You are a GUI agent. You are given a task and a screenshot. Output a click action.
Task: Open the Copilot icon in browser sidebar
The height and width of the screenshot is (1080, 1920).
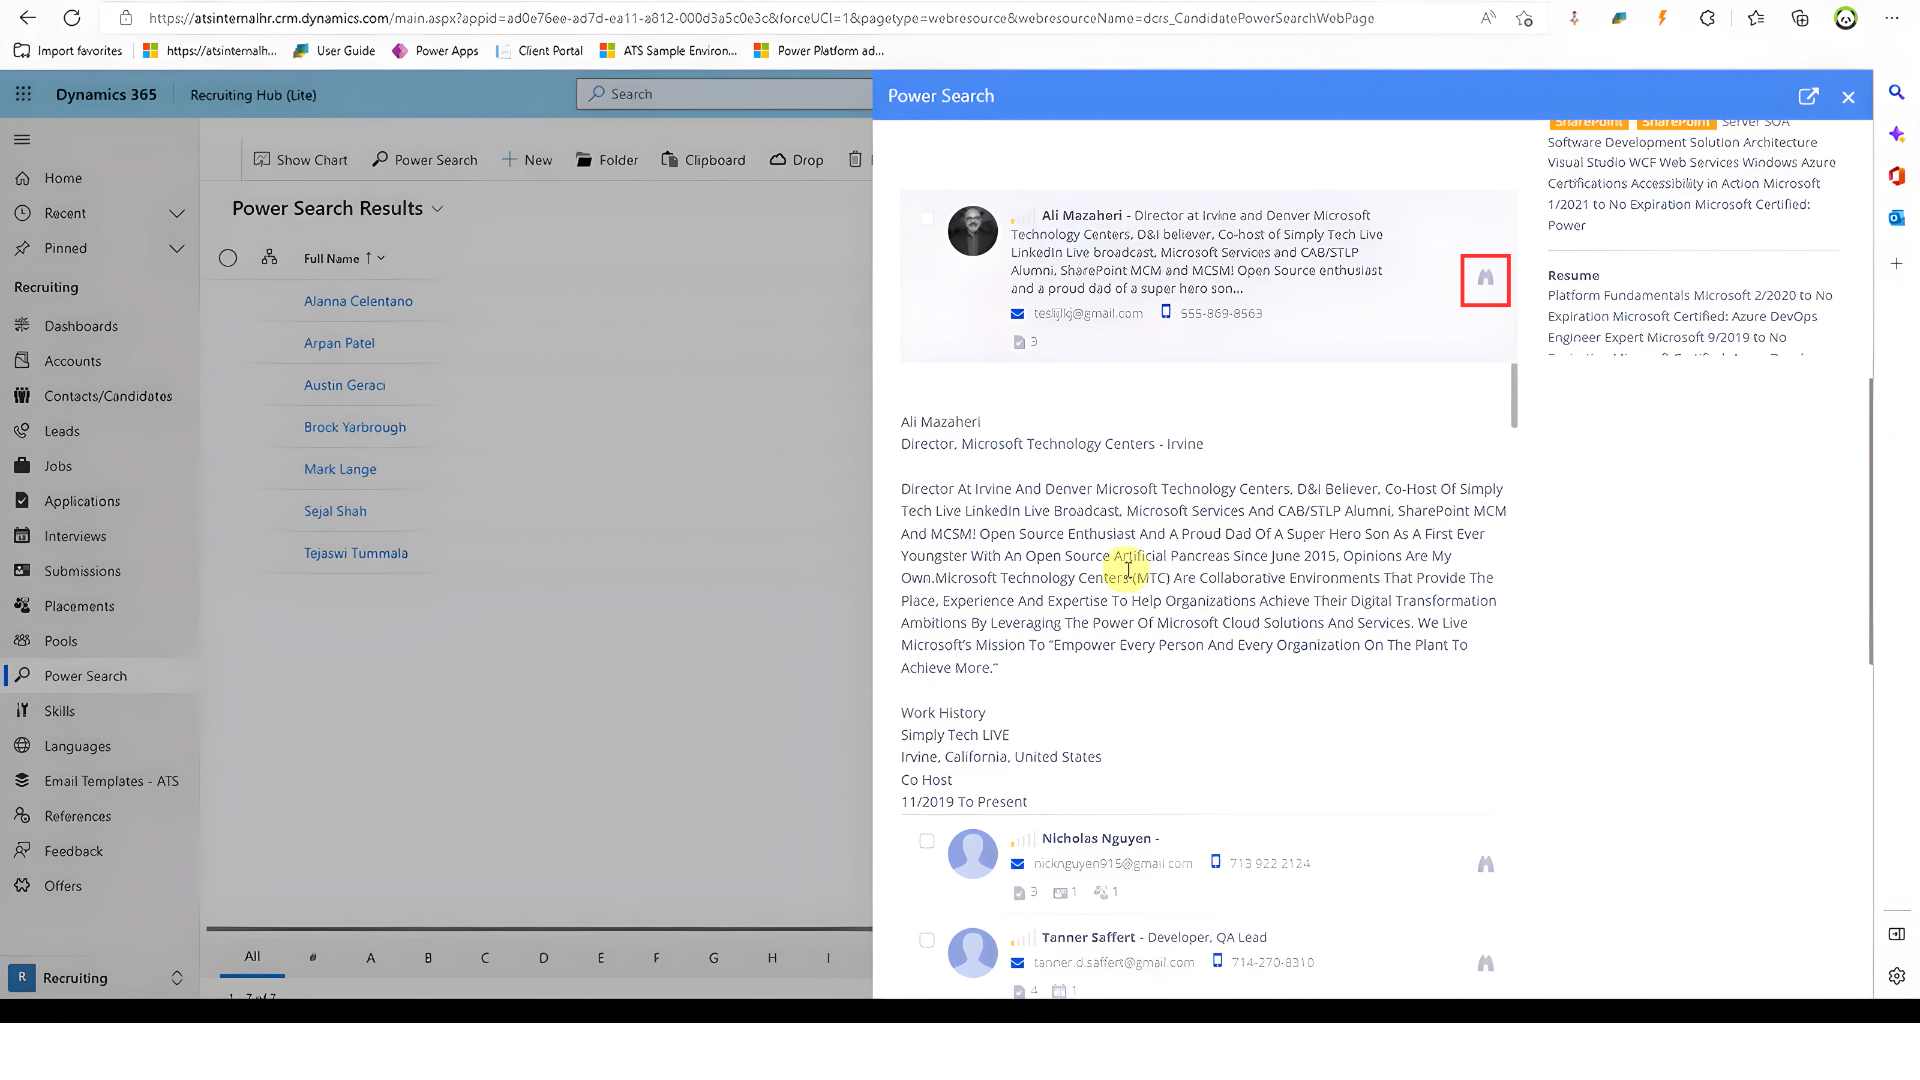(x=1896, y=134)
